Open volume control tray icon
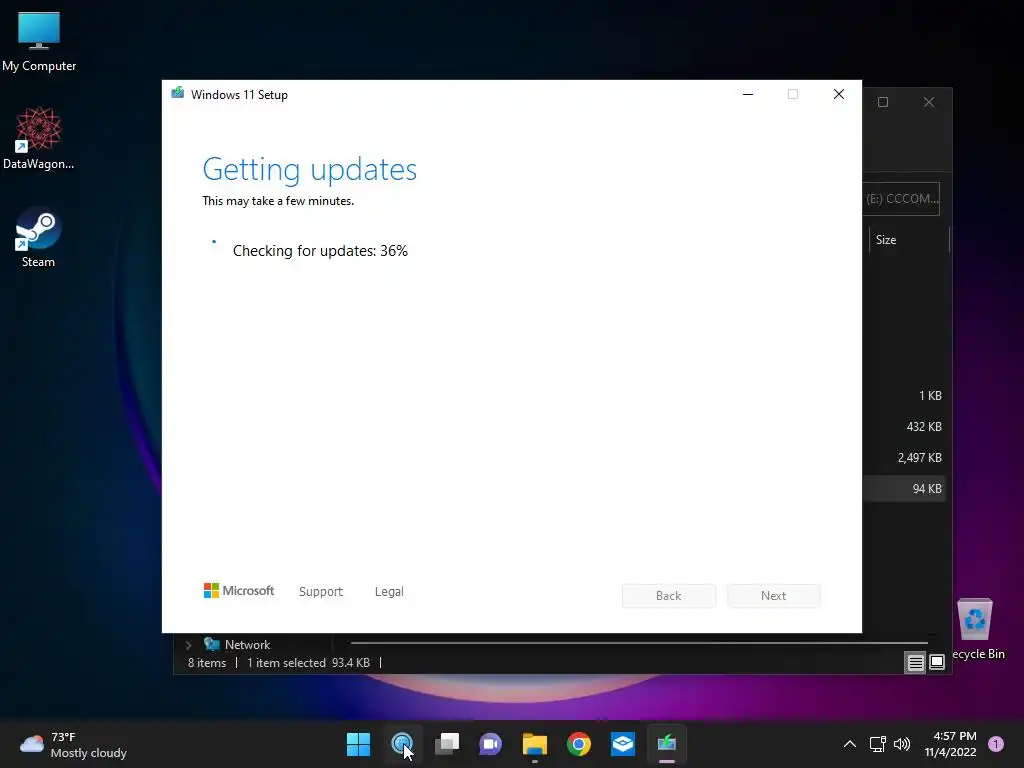This screenshot has width=1024, height=768. (902, 744)
